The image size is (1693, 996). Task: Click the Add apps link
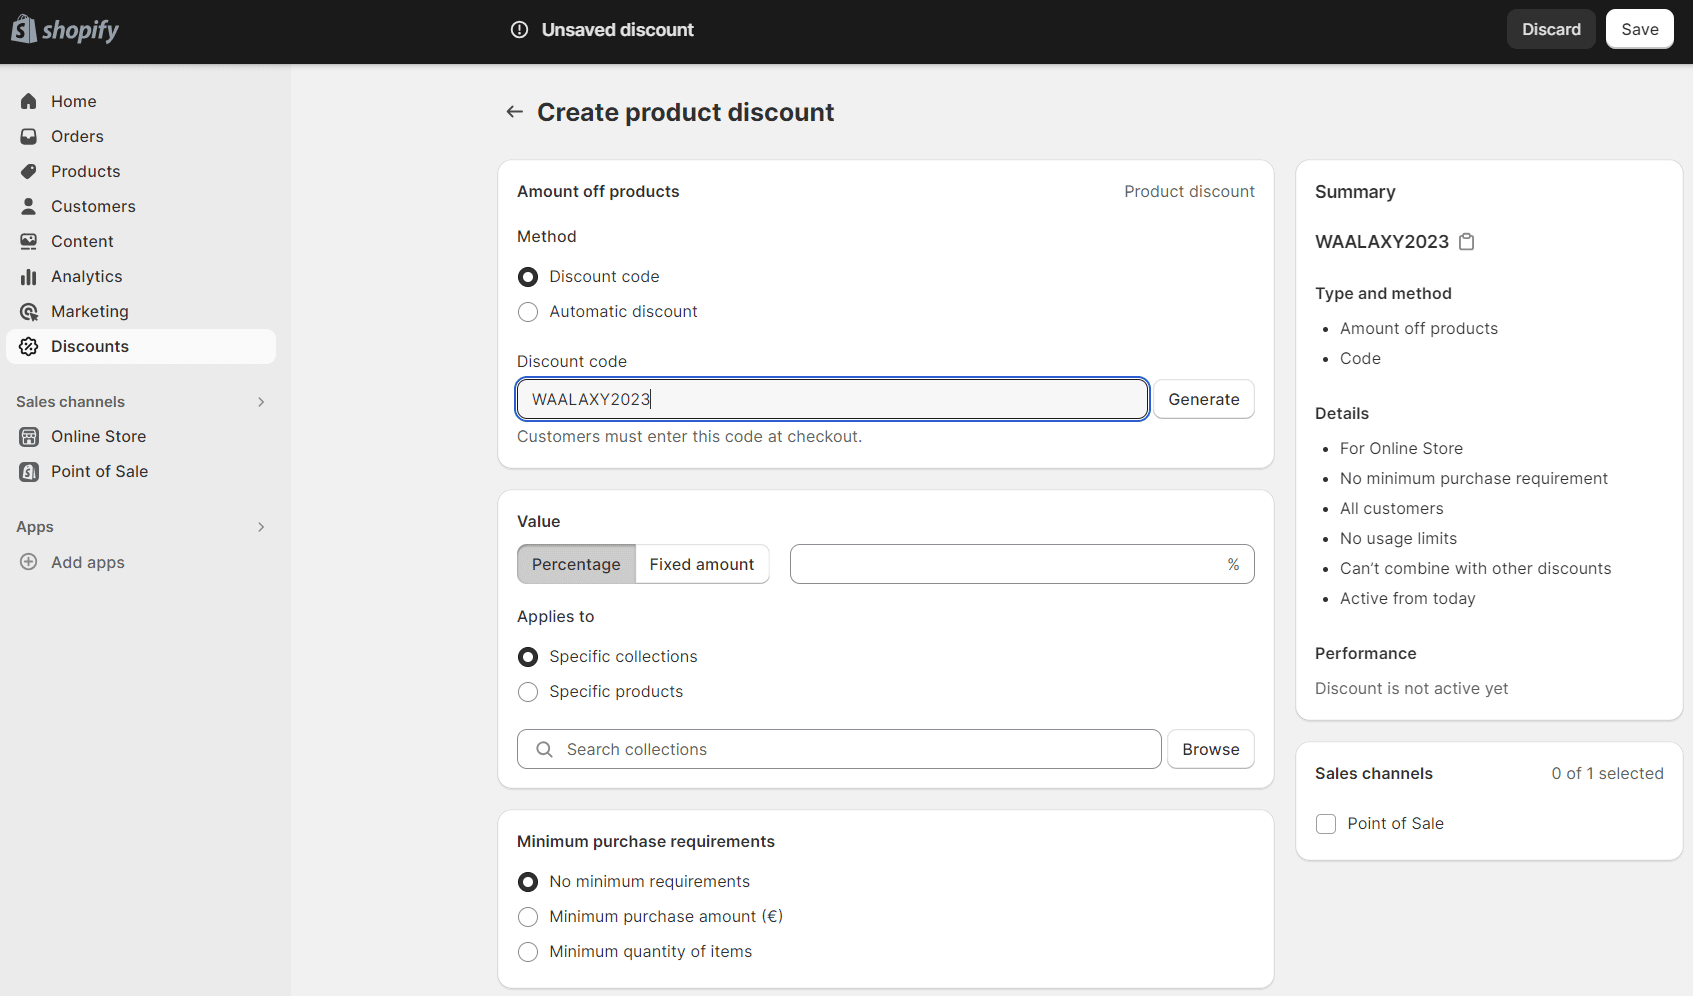click(88, 562)
